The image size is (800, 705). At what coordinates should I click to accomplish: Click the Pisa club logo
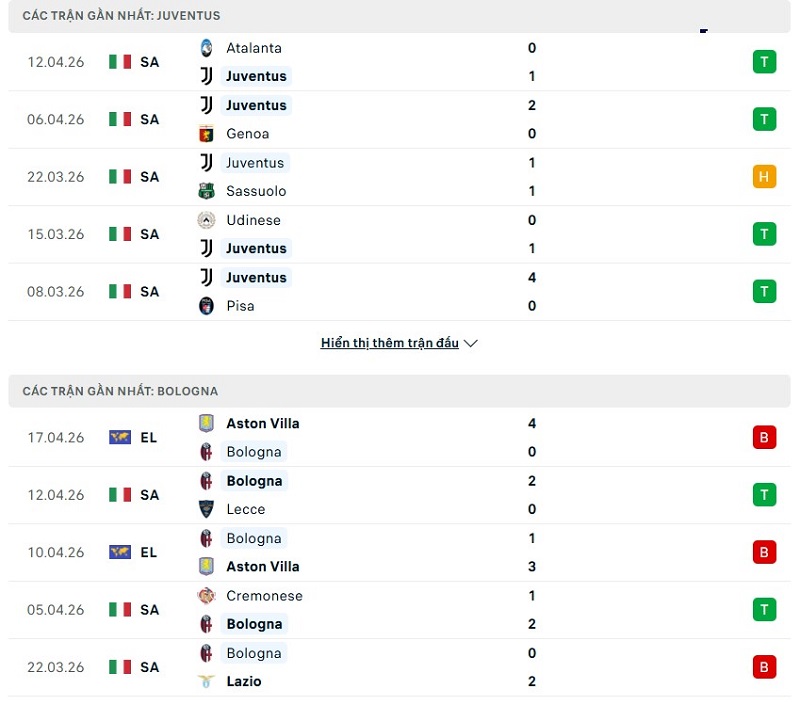click(207, 306)
